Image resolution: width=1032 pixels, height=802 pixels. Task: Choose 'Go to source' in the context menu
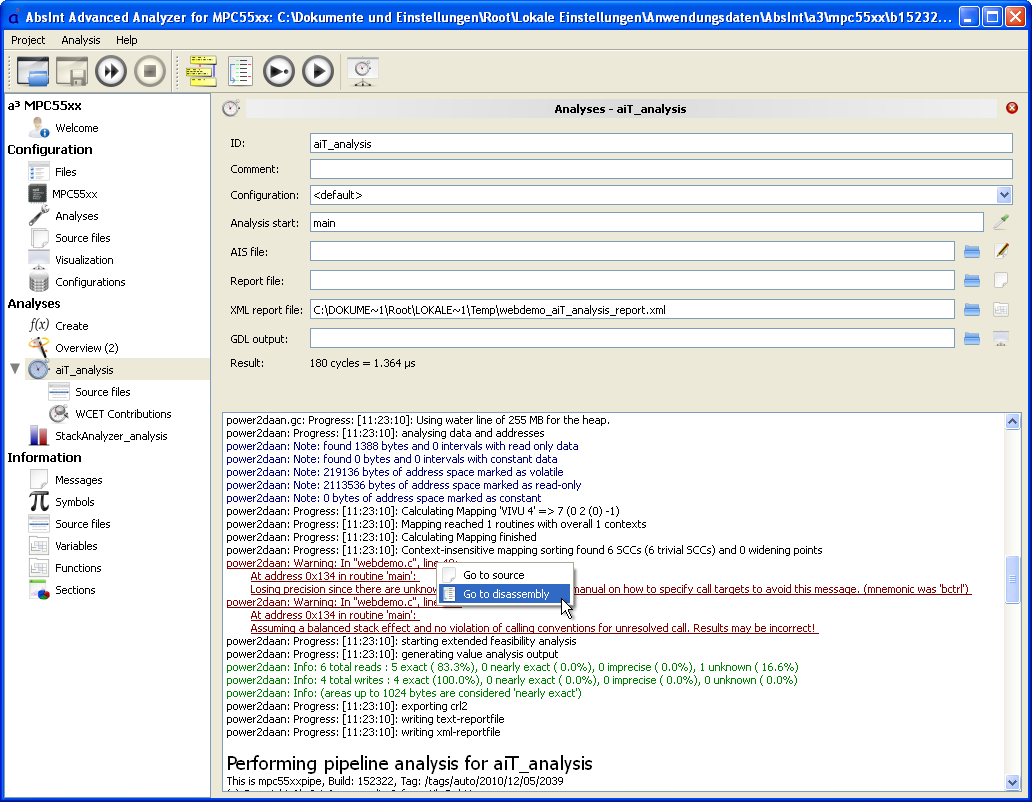coord(505,575)
